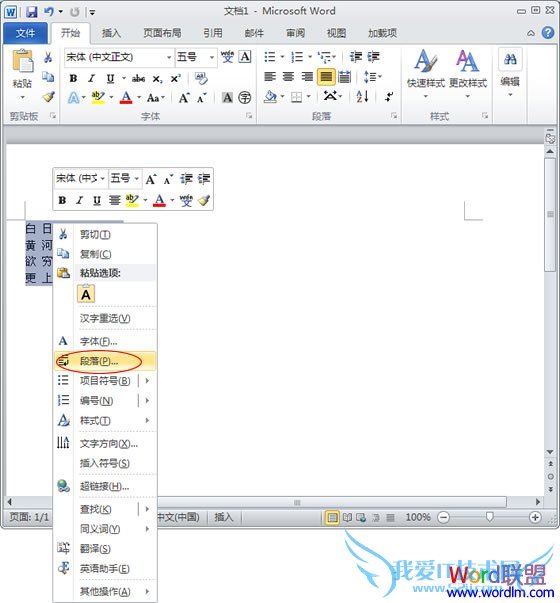Click the Zoom Out minus button
560x603 pixels.
(x=443, y=517)
